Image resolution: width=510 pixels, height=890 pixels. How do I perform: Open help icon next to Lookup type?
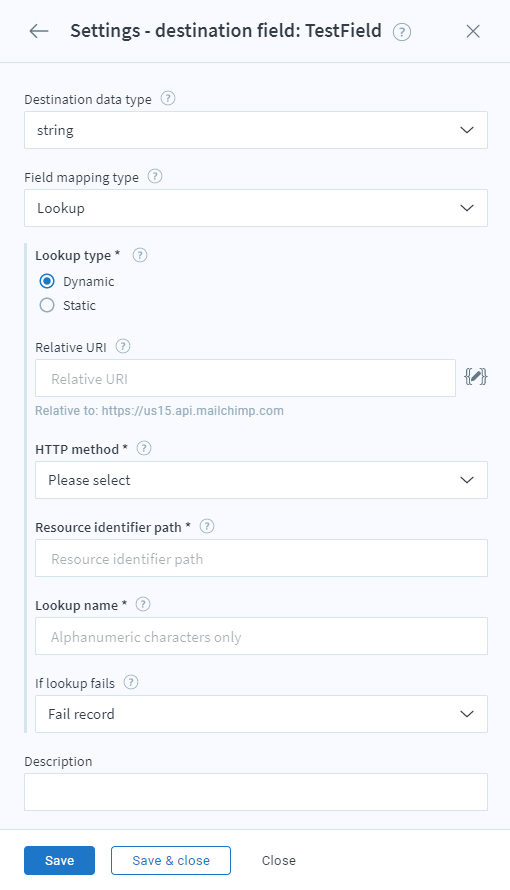[140, 255]
